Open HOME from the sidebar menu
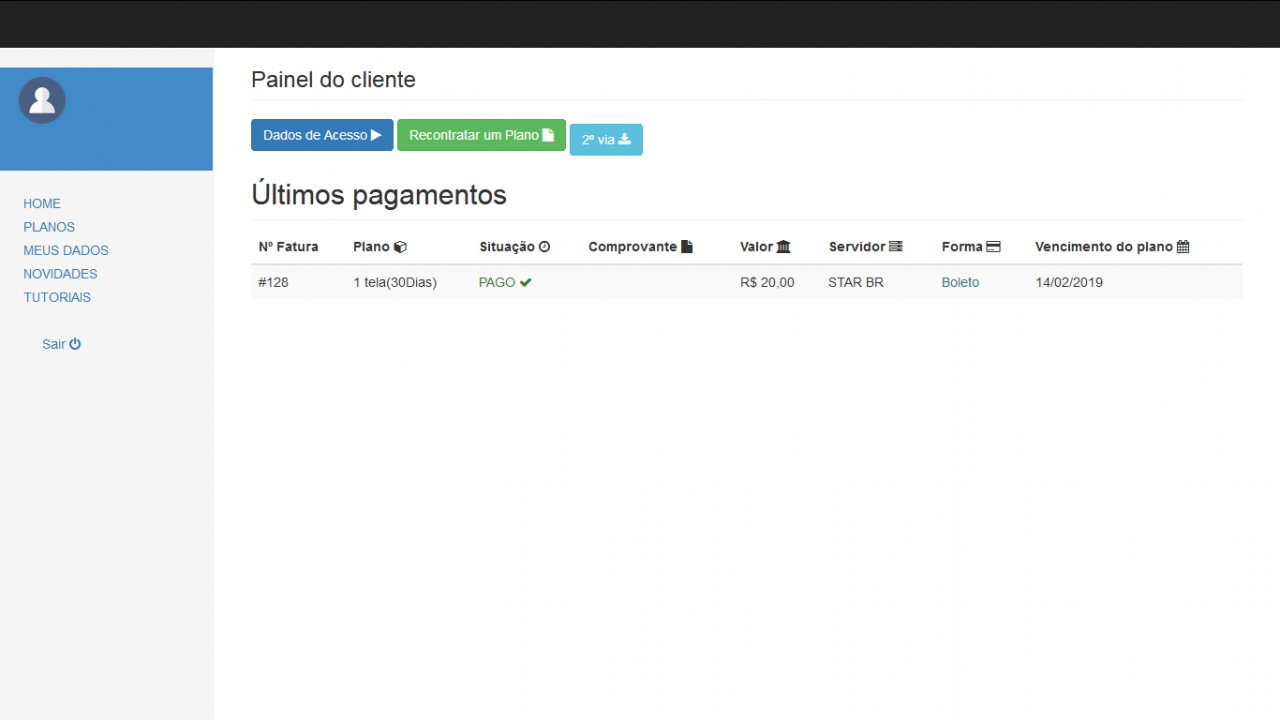Viewport: 1280px width, 720px height. [x=42, y=203]
